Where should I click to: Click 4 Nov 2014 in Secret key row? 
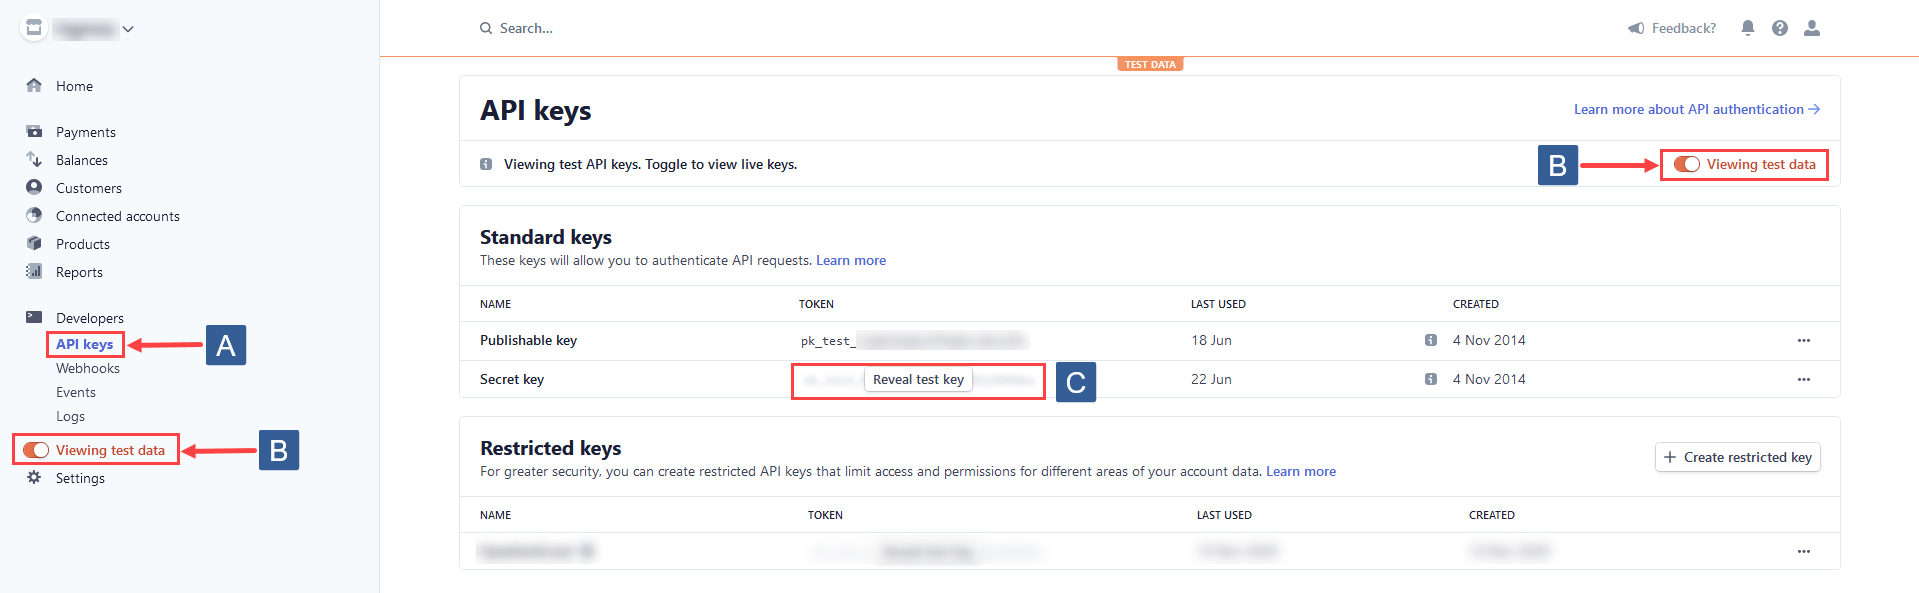click(x=1489, y=379)
